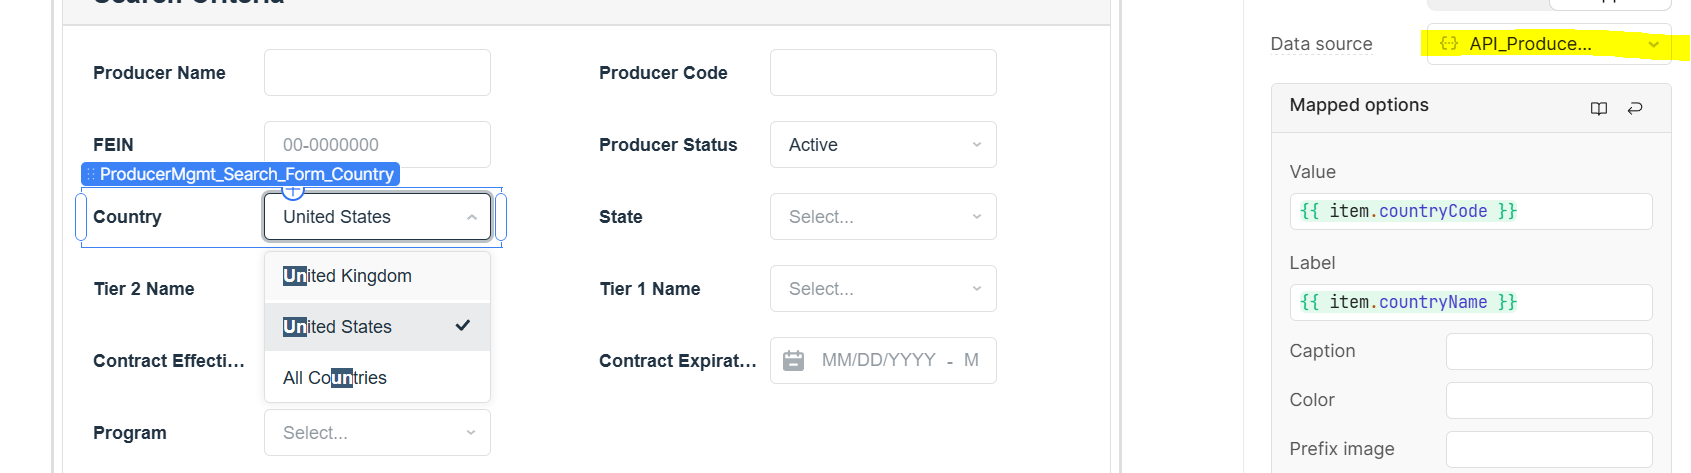Open the State select dropdown
Screen dimensions: 1691x473
[x=883, y=217]
